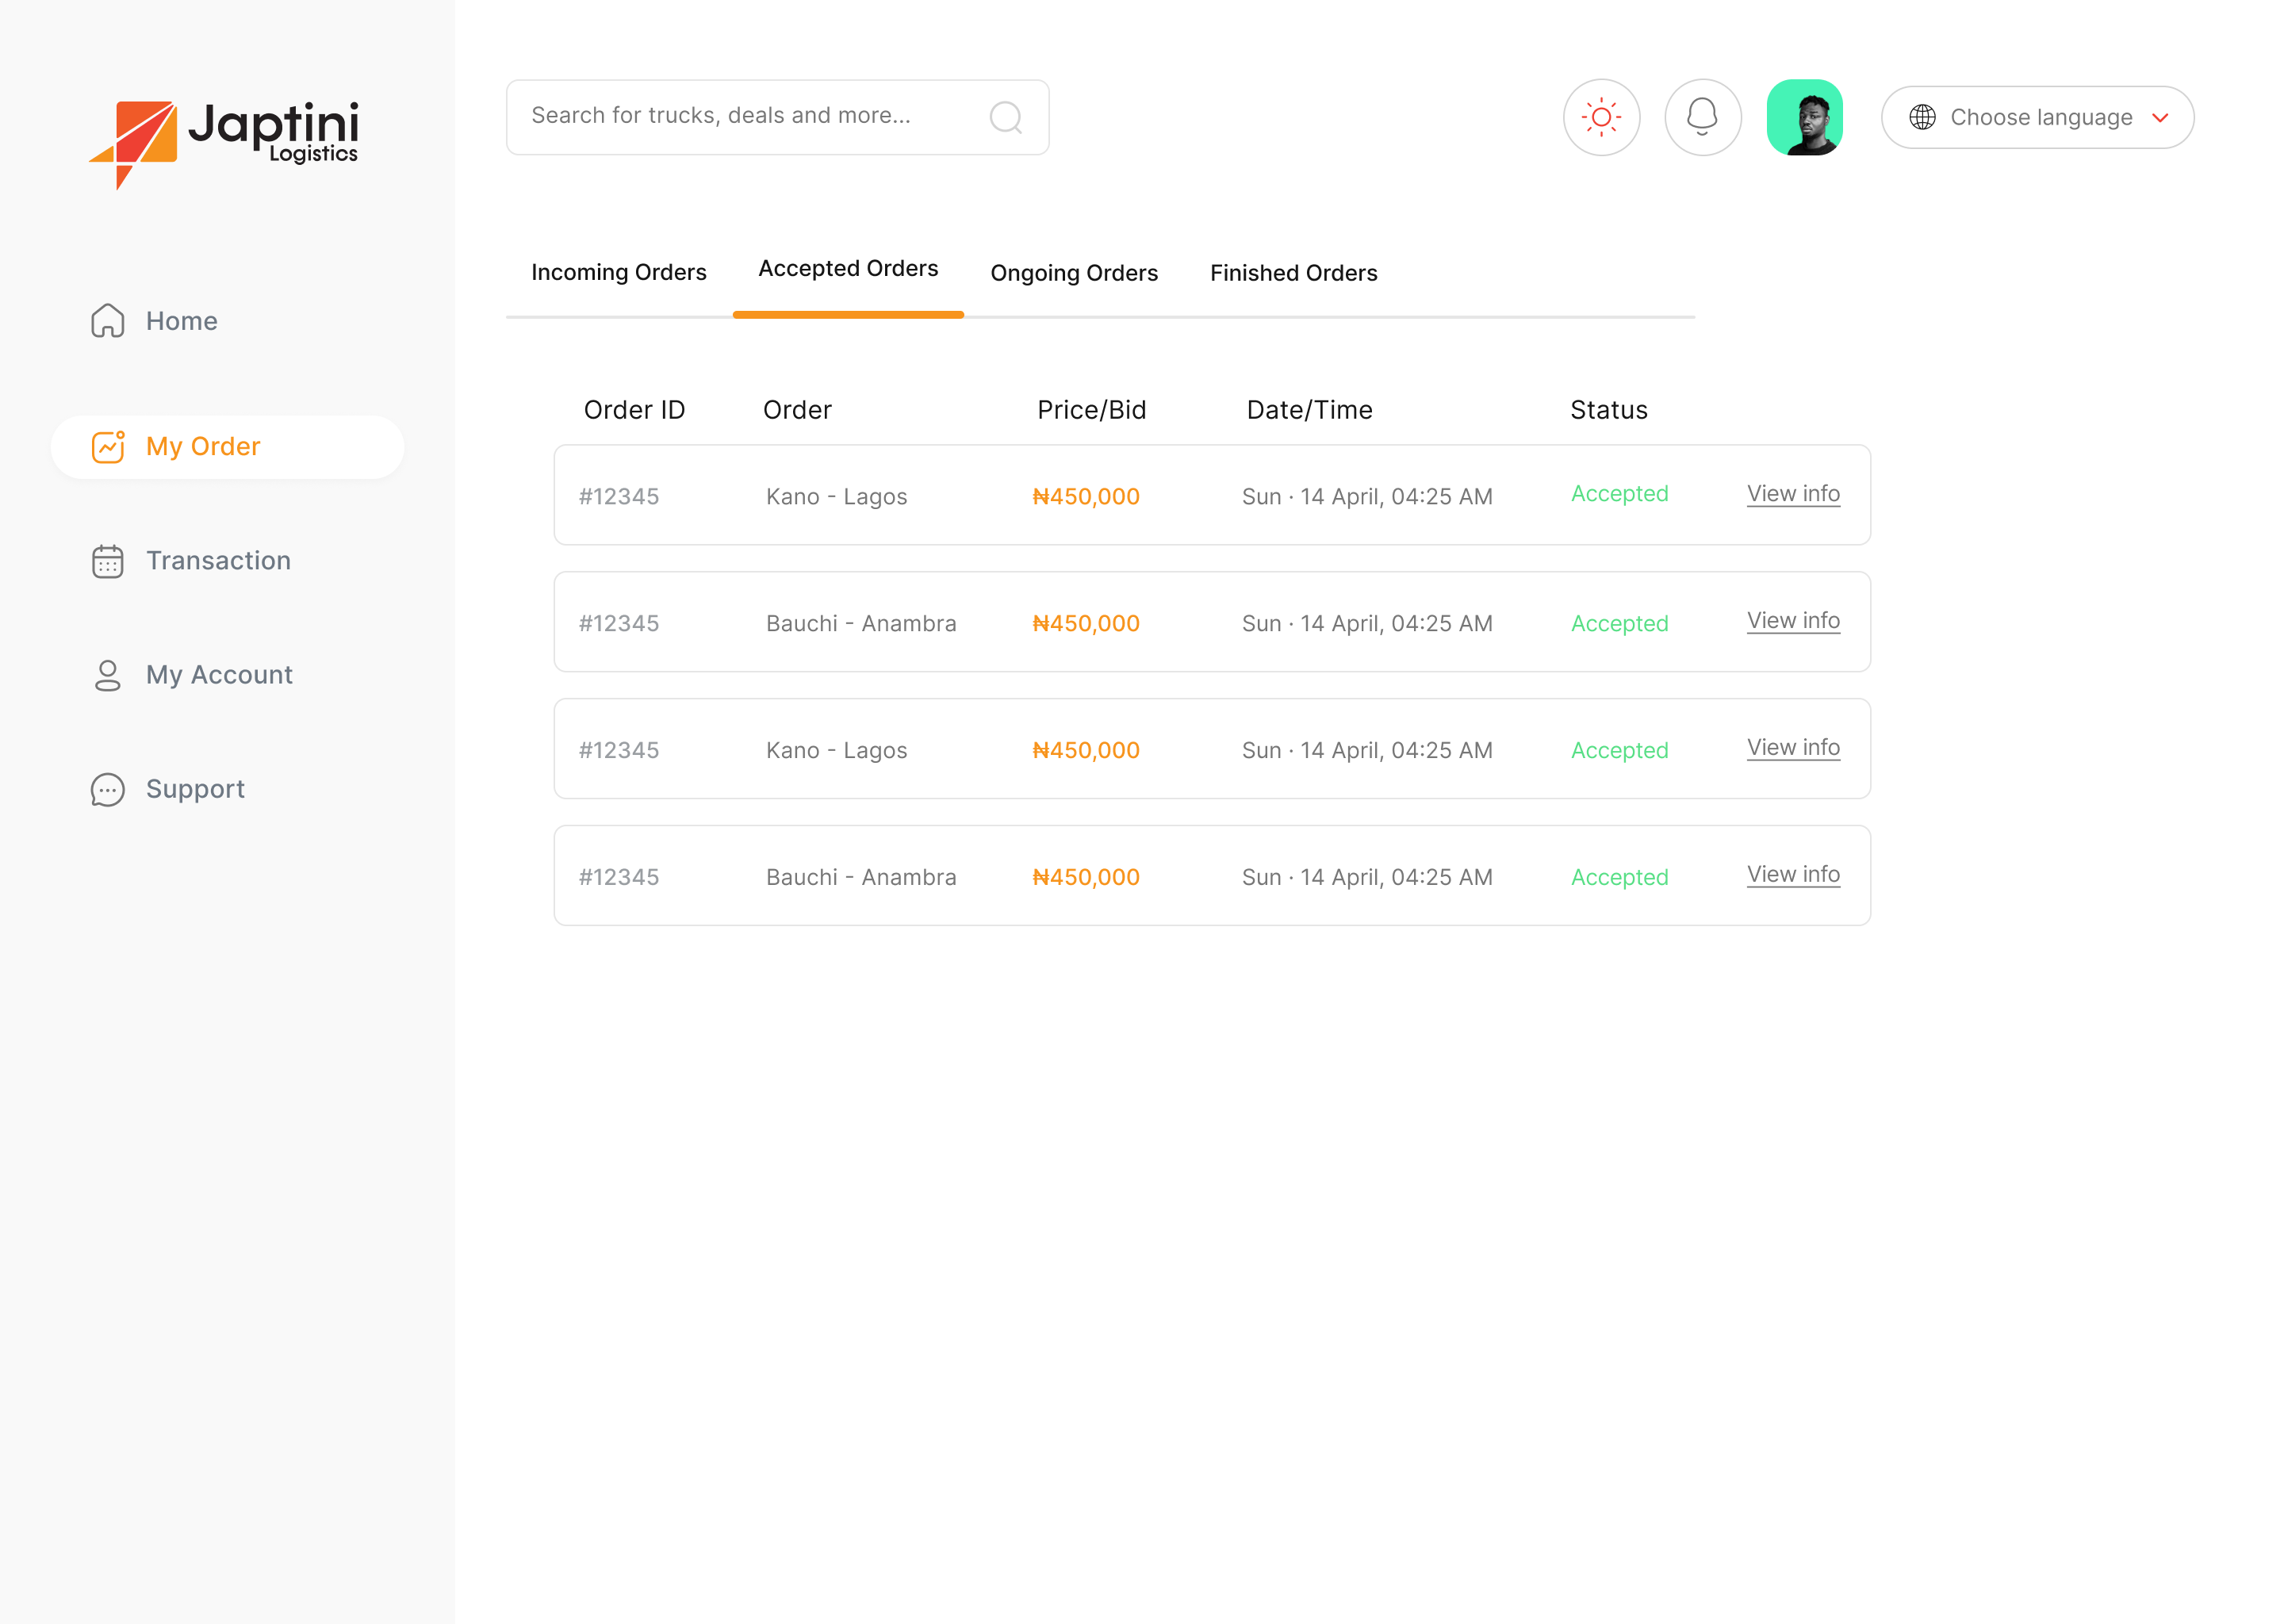
Task: Click the date in the first order row
Action: tap(1367, 497)
